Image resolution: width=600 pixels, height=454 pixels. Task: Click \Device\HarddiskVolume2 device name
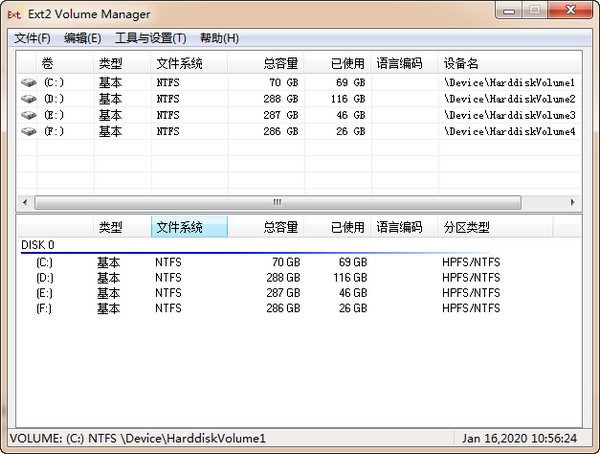pyautogui.click(x=509, y=99)
